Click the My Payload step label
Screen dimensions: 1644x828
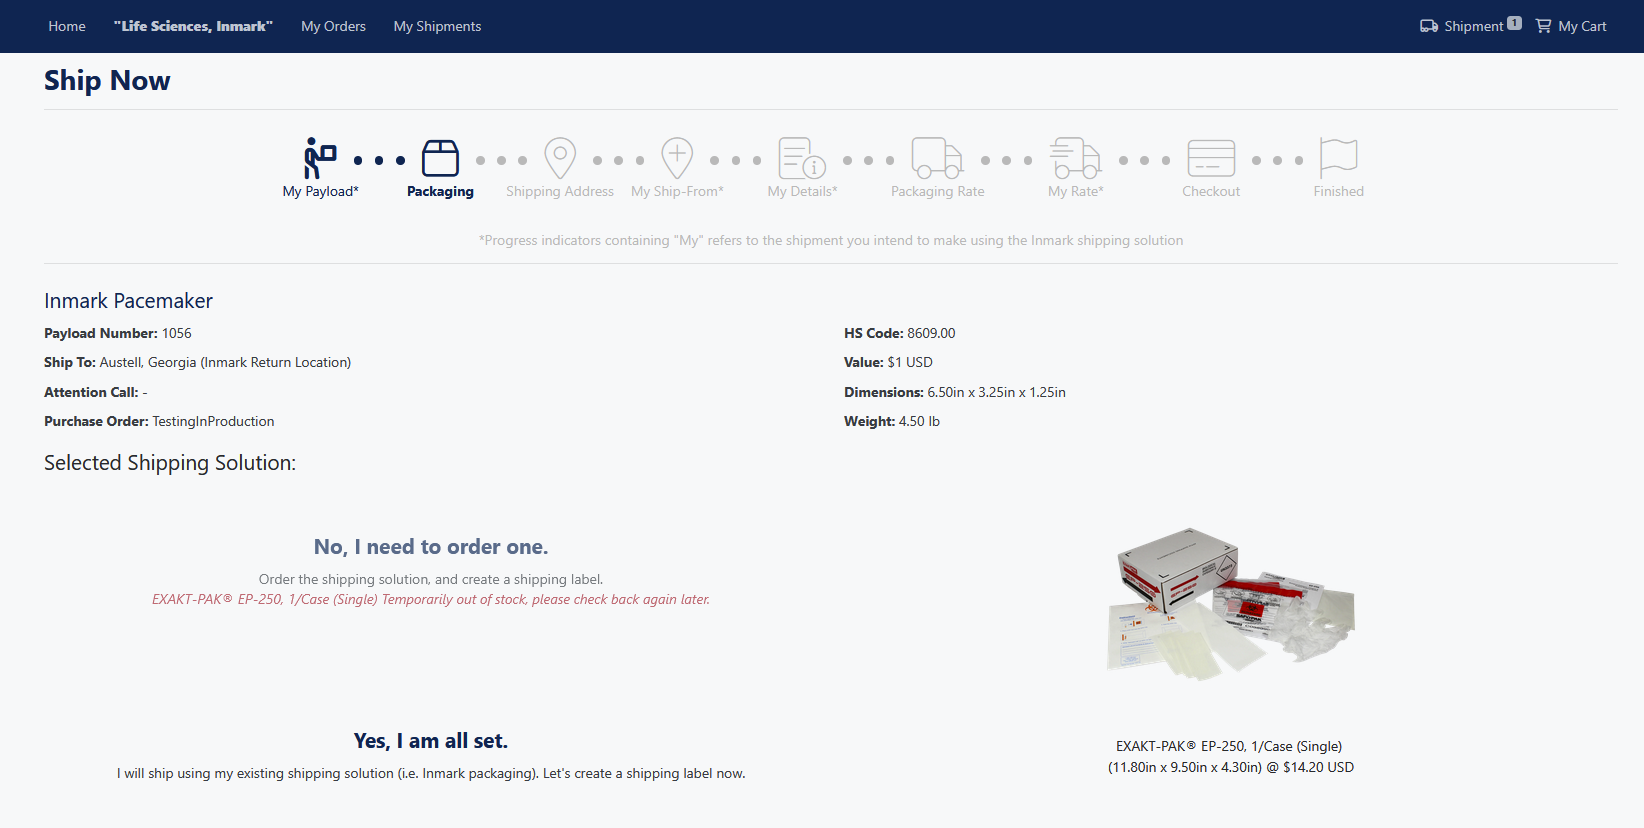point(320,191)
